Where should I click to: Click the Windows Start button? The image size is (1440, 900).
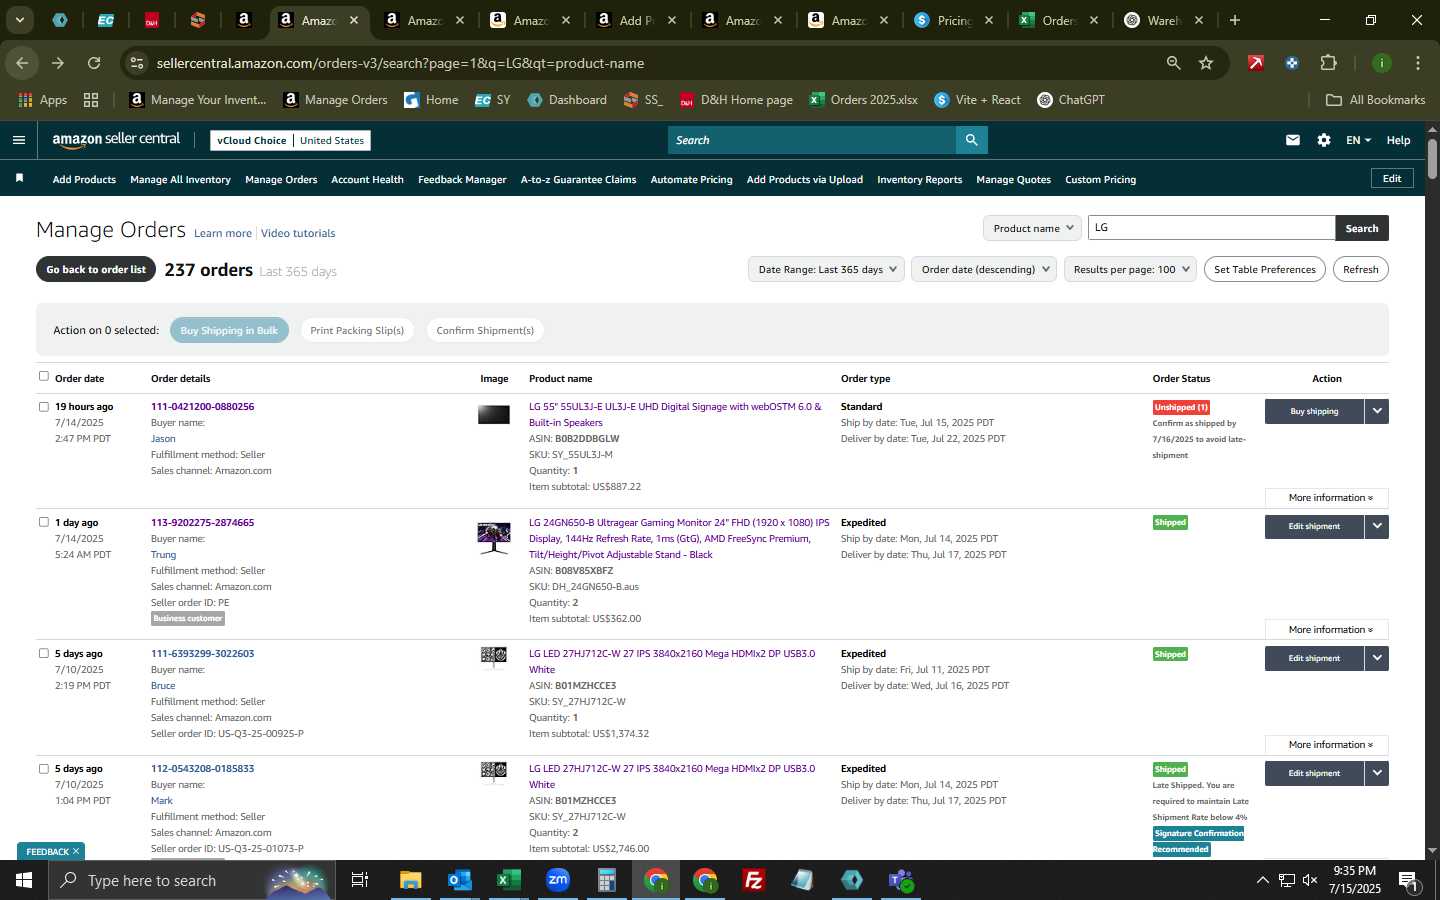pos(24,880)
